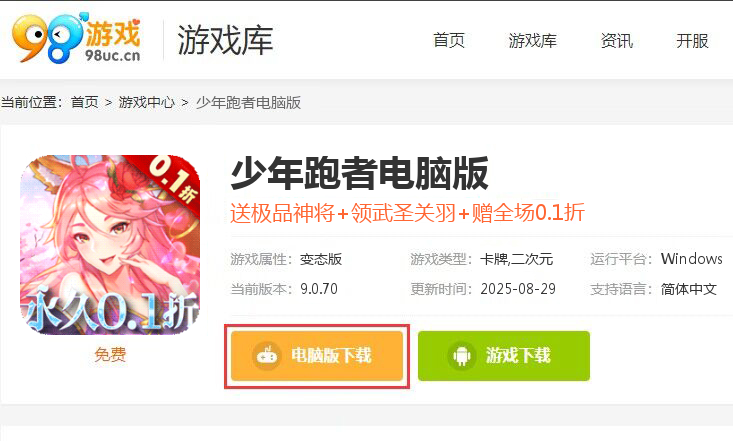Click the green 游戏下载 button
Viewport: 733px width, 441px height.
[504, 356]
